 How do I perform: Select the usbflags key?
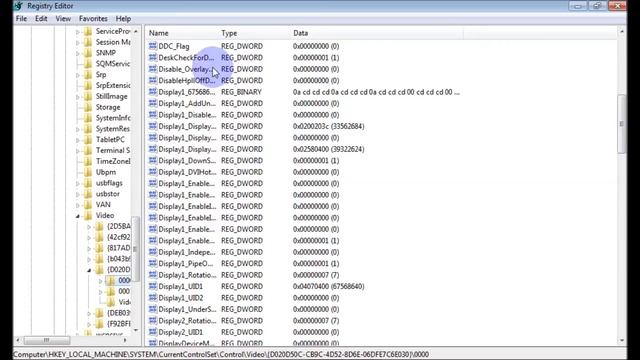tap(109, 183)
